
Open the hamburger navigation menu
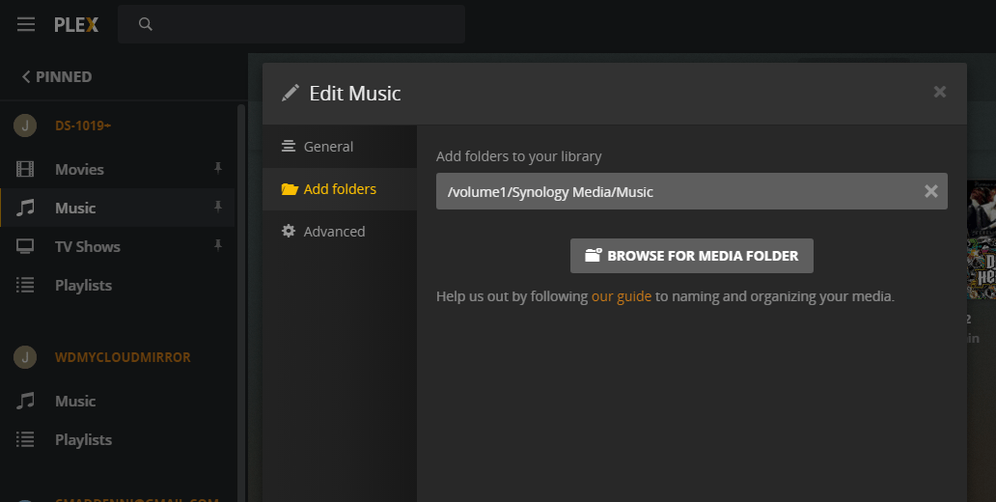26,24
